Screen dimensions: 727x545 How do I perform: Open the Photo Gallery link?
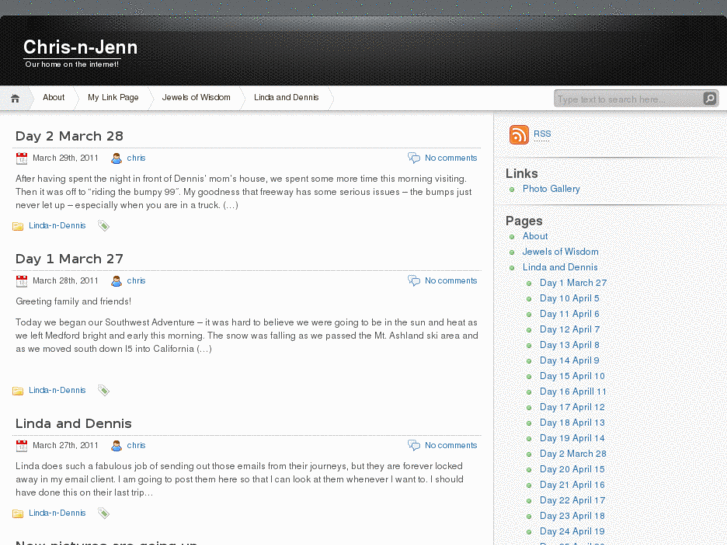coord(551,189)
